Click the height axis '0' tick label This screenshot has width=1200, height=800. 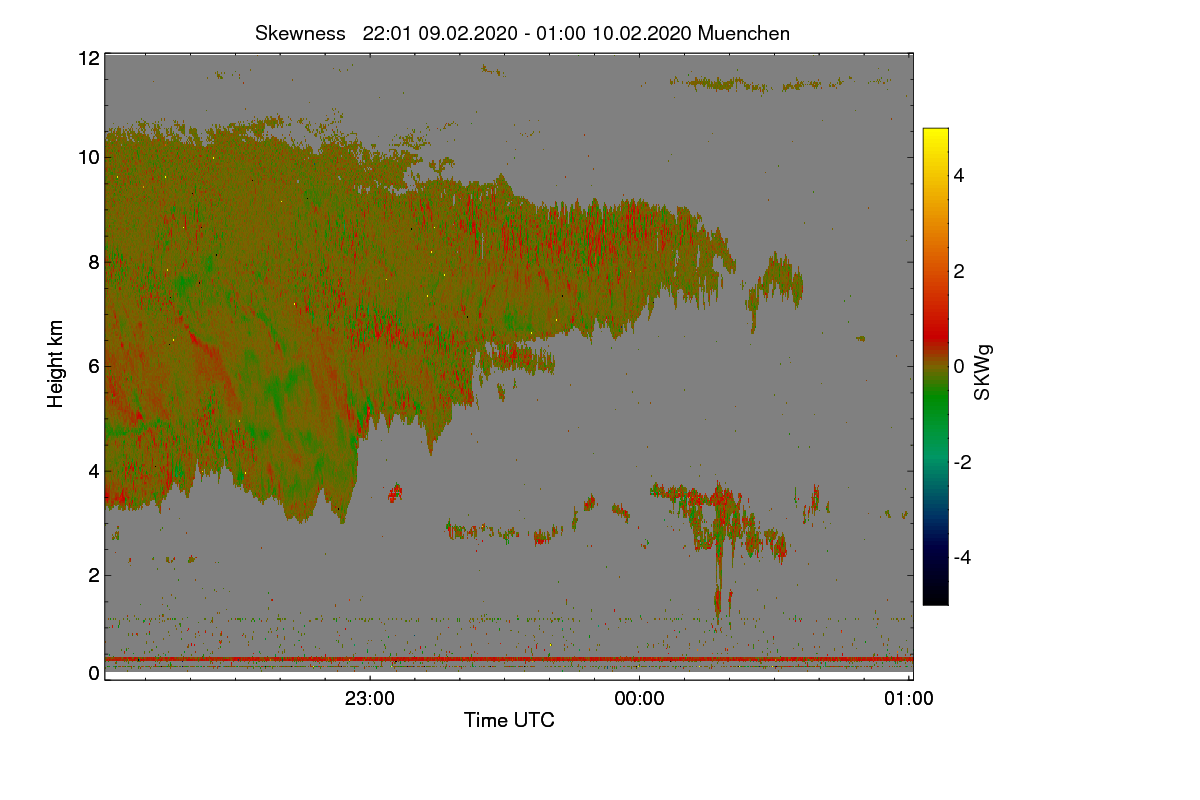click(93, 673)
